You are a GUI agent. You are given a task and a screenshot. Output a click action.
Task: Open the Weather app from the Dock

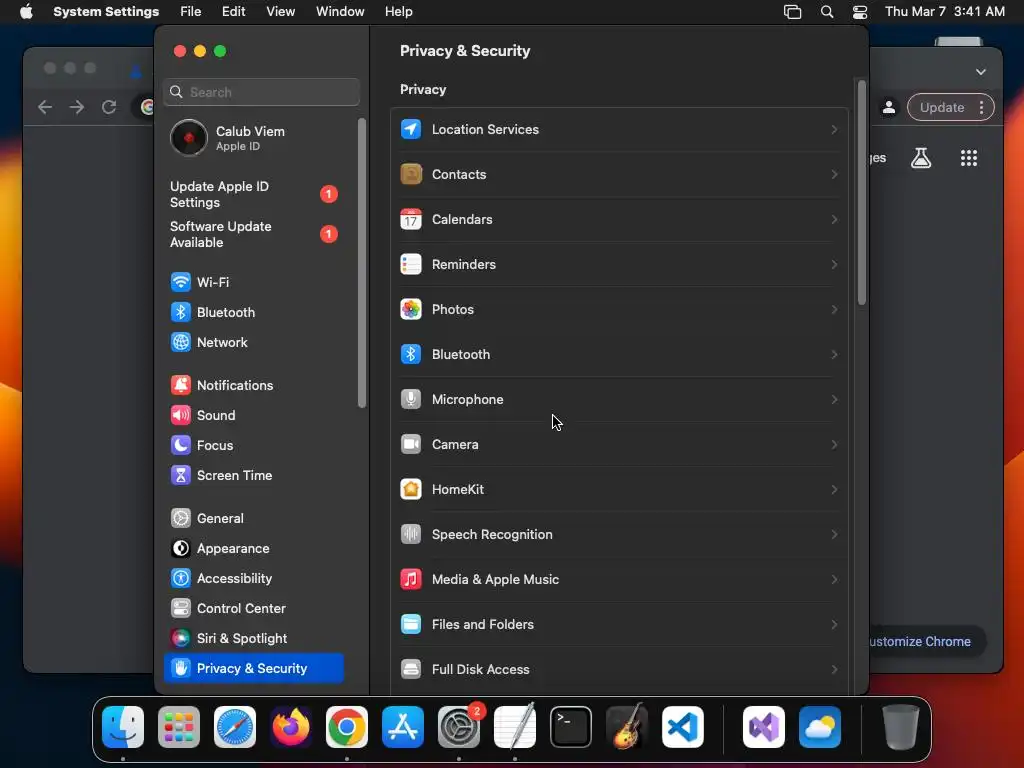coord(820,727)
